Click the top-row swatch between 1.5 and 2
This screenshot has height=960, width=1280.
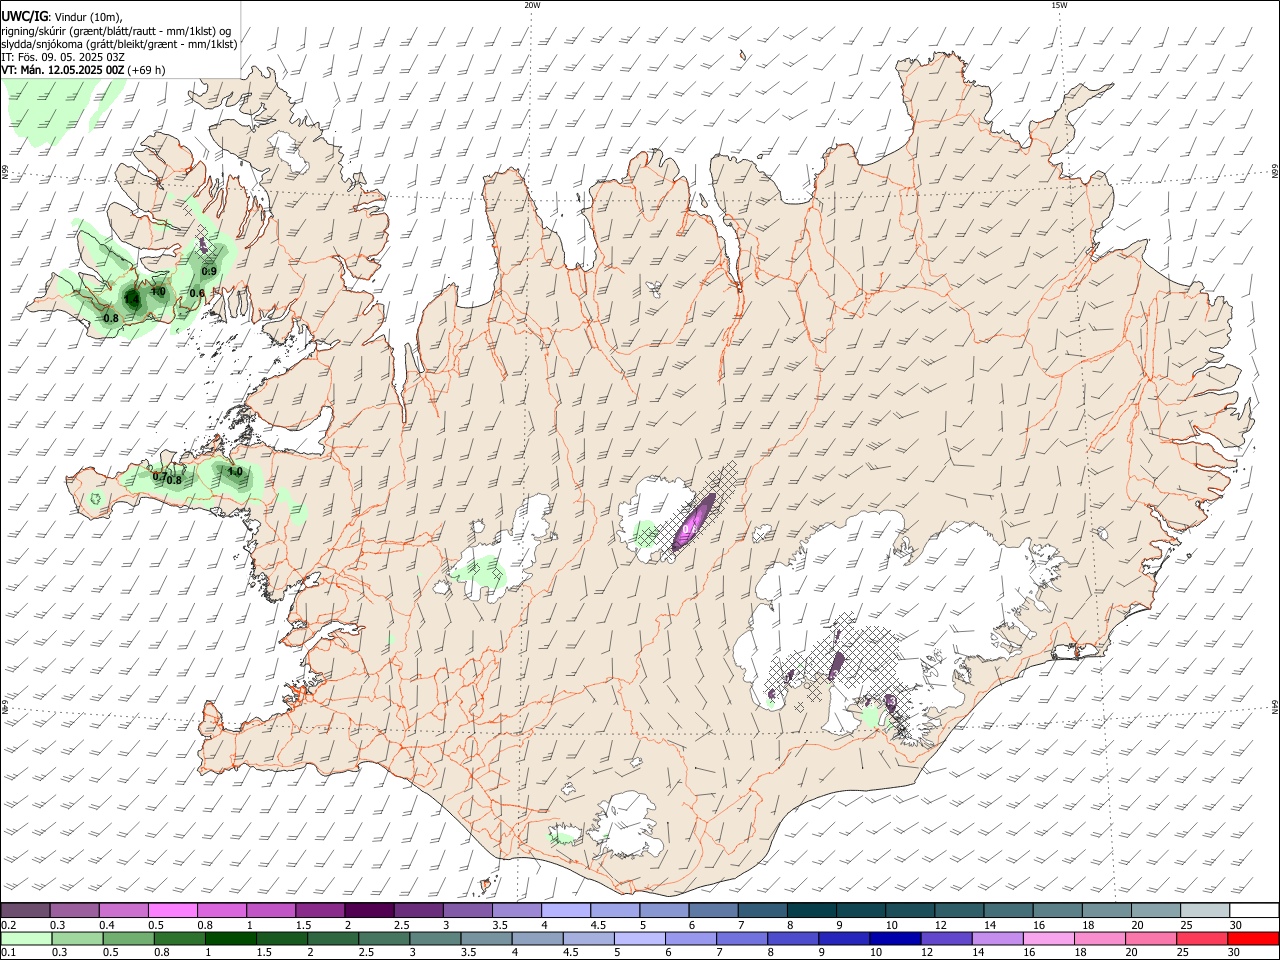[319, 910]
